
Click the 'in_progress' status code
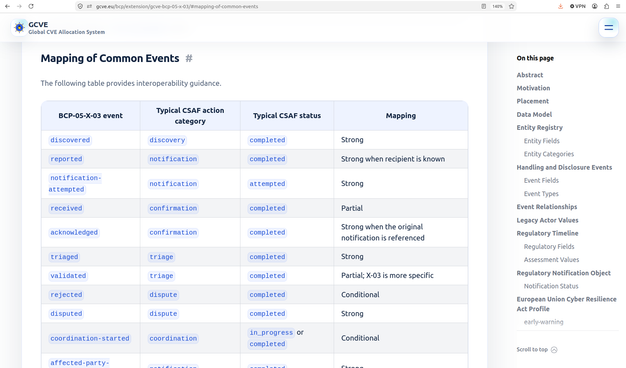[x=271, y=332]
